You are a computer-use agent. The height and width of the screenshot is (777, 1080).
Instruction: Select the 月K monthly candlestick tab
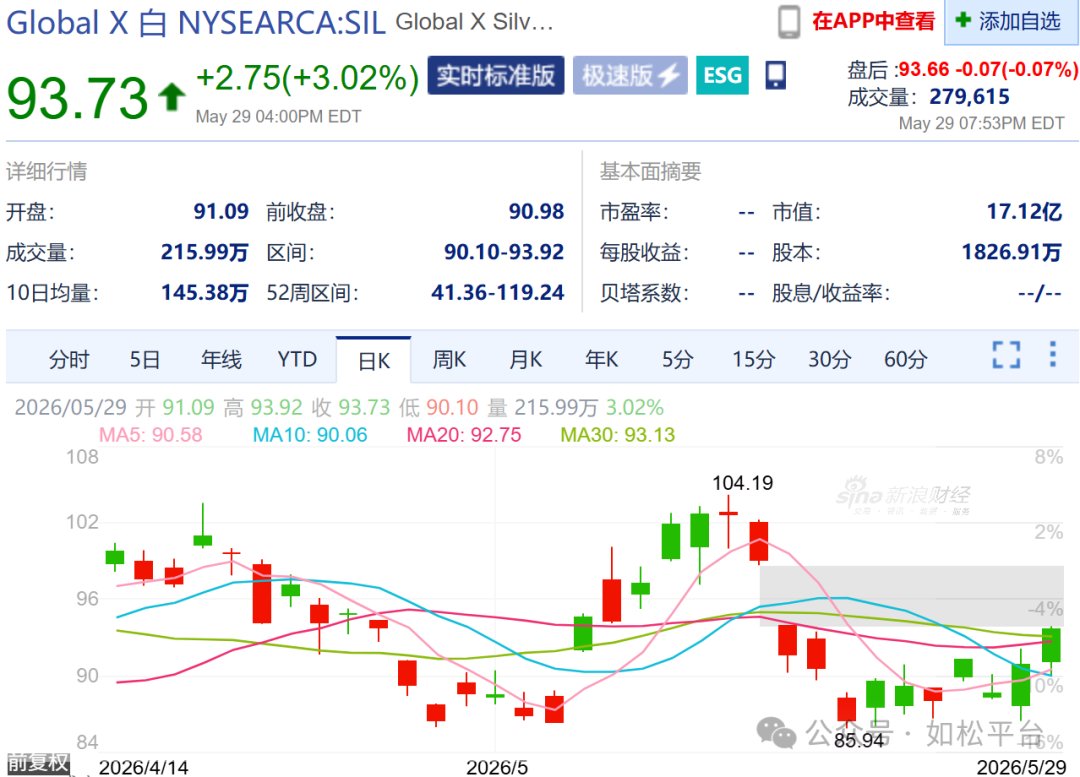(526, 360)
